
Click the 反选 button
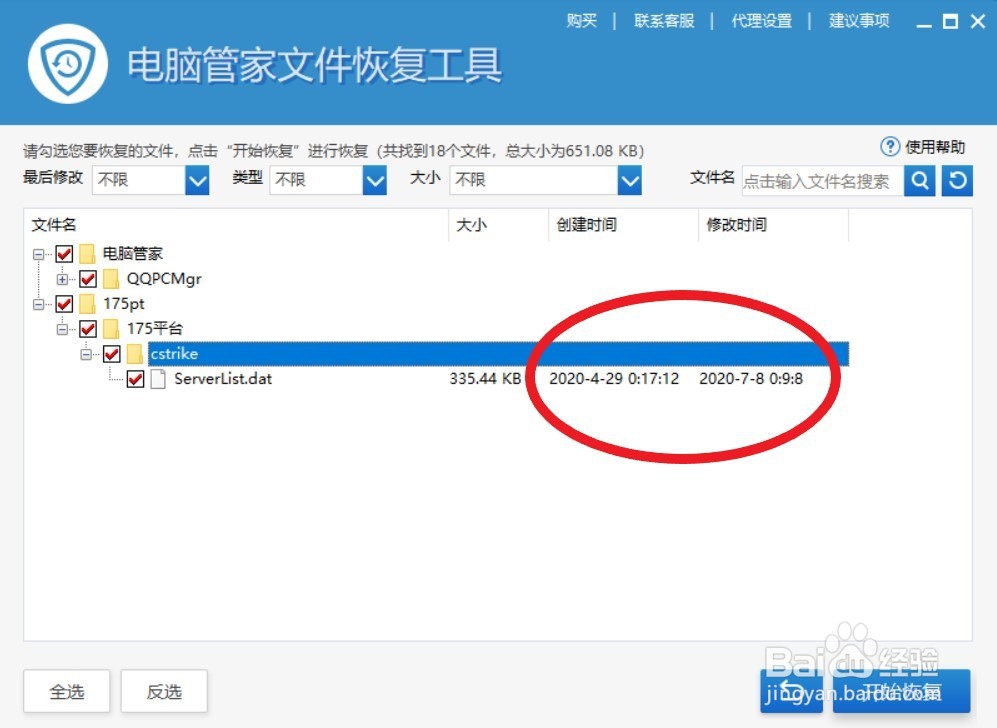(x=164, y=691)
